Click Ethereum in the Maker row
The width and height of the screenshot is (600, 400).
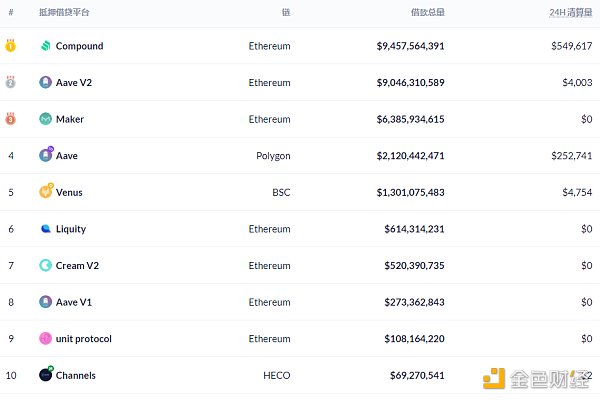pyautogui.click(x=269, y=119)
